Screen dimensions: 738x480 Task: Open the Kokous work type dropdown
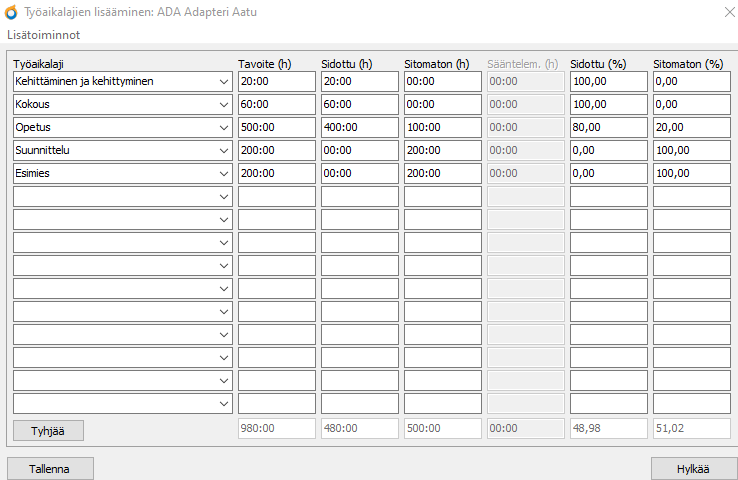point(223,104)
